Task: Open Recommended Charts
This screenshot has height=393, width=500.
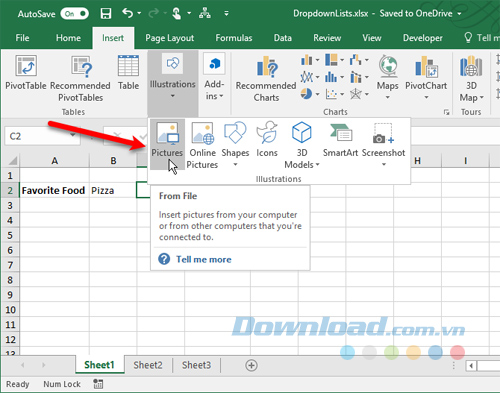Action: [266, 79]
